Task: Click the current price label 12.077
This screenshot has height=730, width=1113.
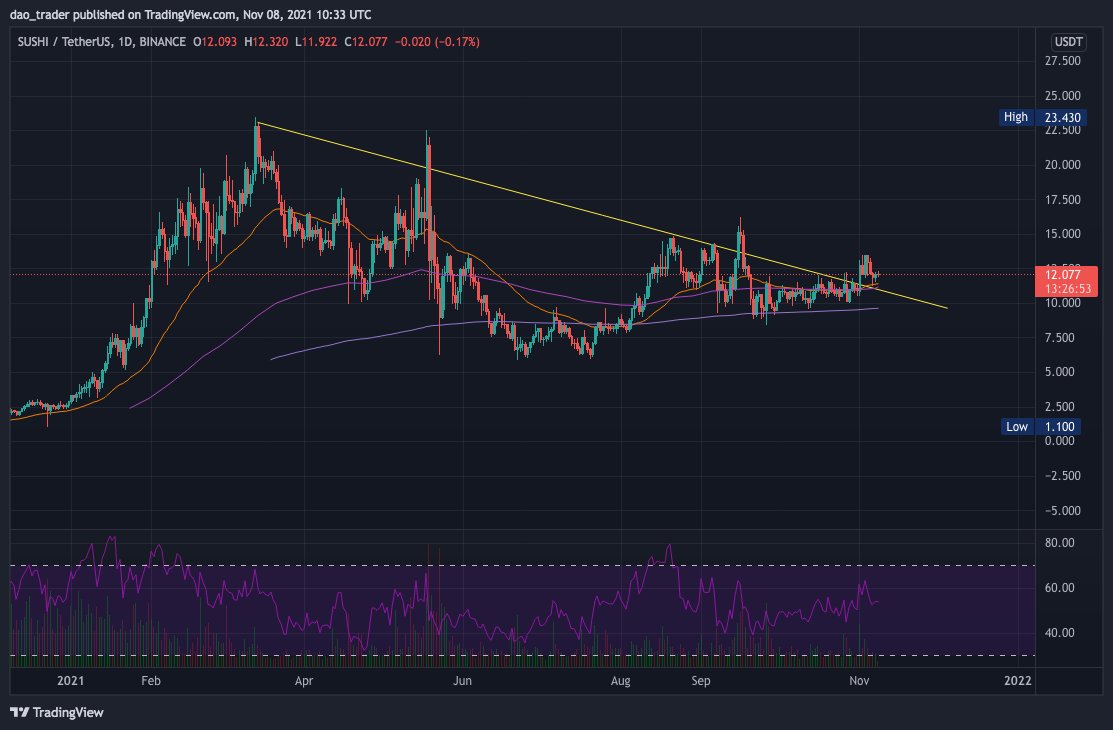Action: pyautogui.click(x=1063, y=275)
